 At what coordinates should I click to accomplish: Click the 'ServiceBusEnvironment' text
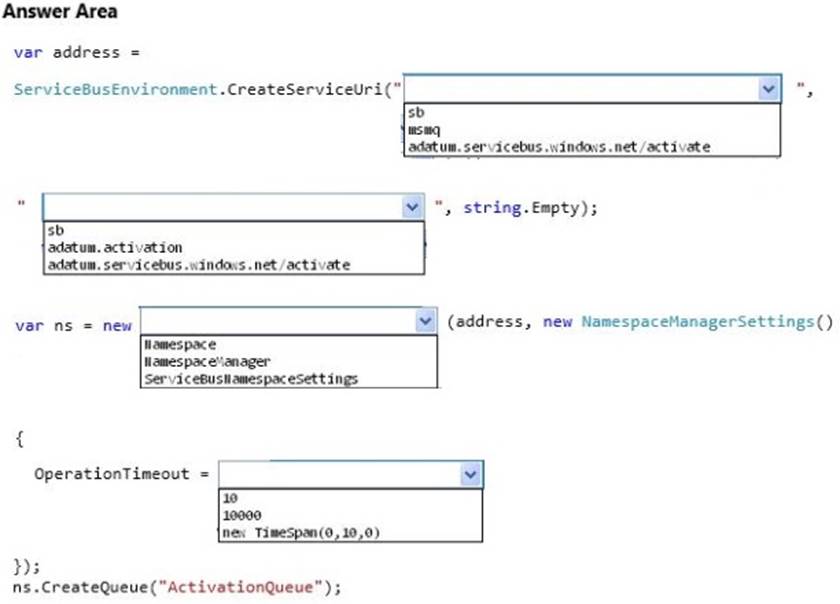click(115, 89)
